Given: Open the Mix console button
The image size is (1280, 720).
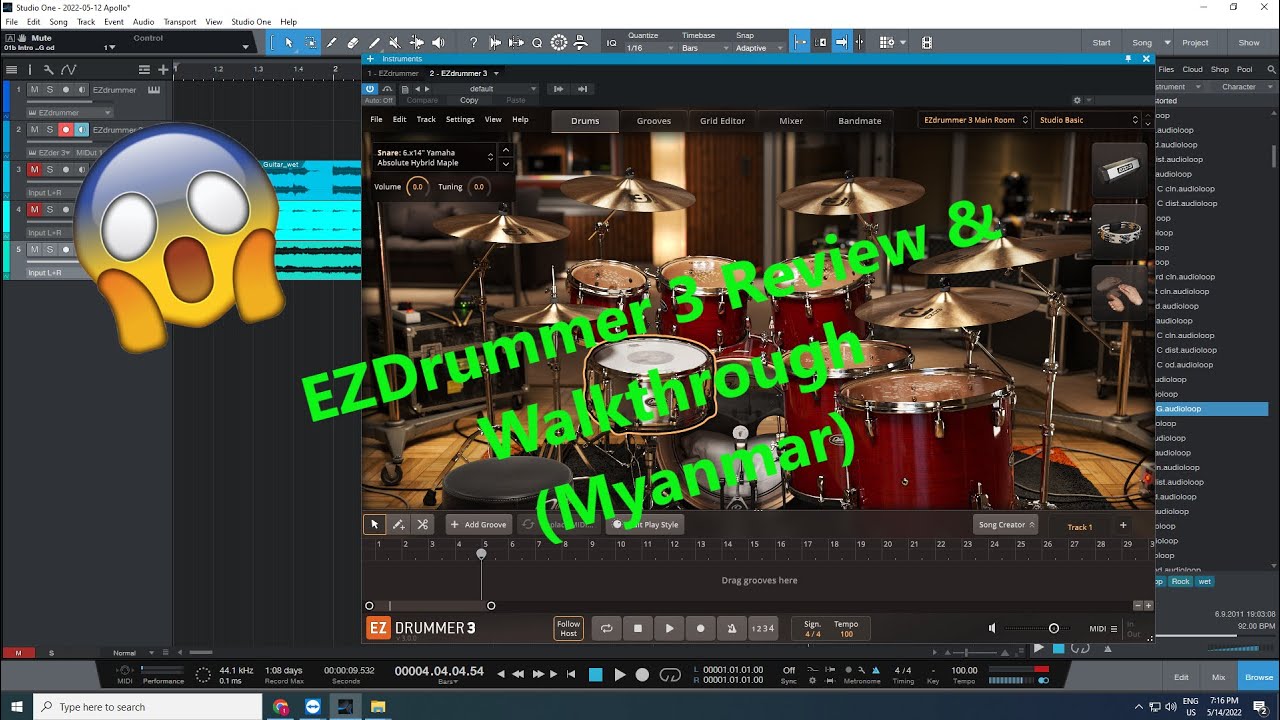Looking at the screenshot, I should 1218,677.
